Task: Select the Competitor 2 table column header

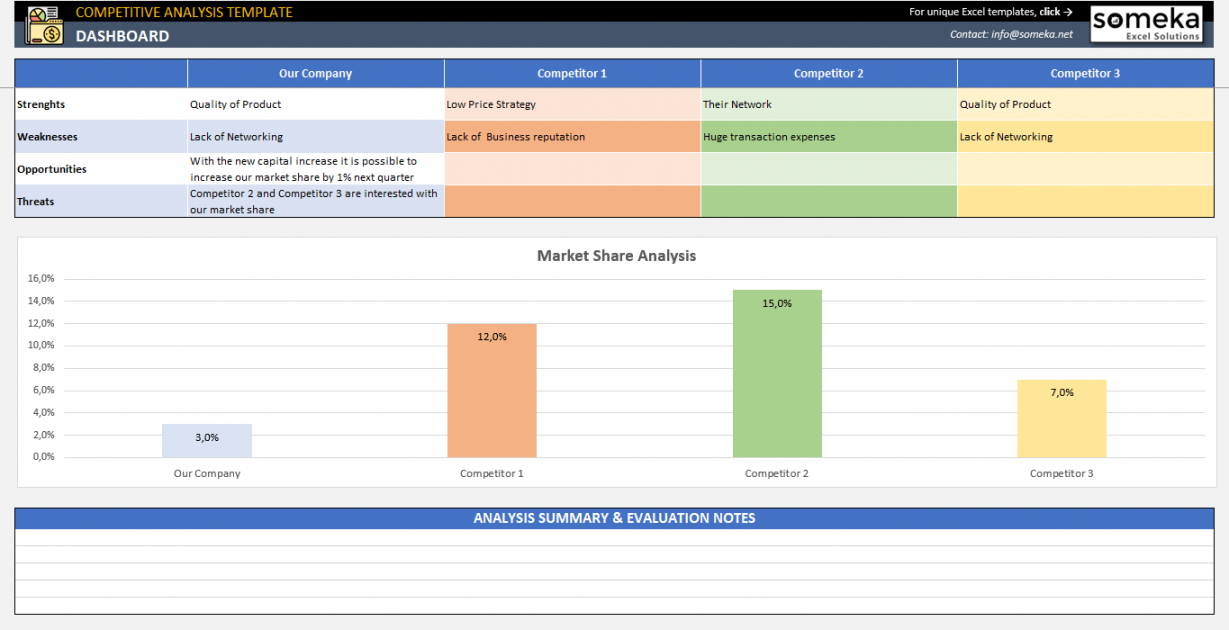Action: pyautogui.click(x=828, y=73)
